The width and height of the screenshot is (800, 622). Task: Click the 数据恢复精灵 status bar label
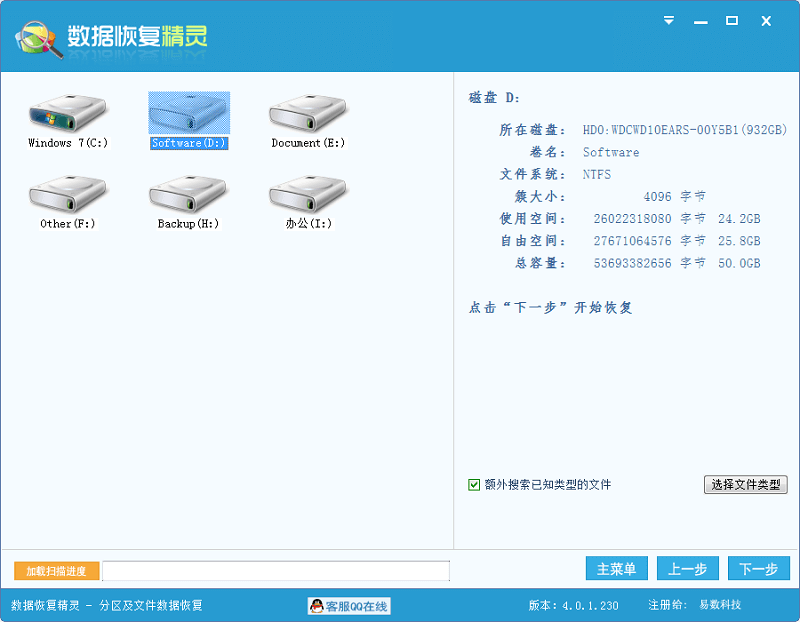45,605
